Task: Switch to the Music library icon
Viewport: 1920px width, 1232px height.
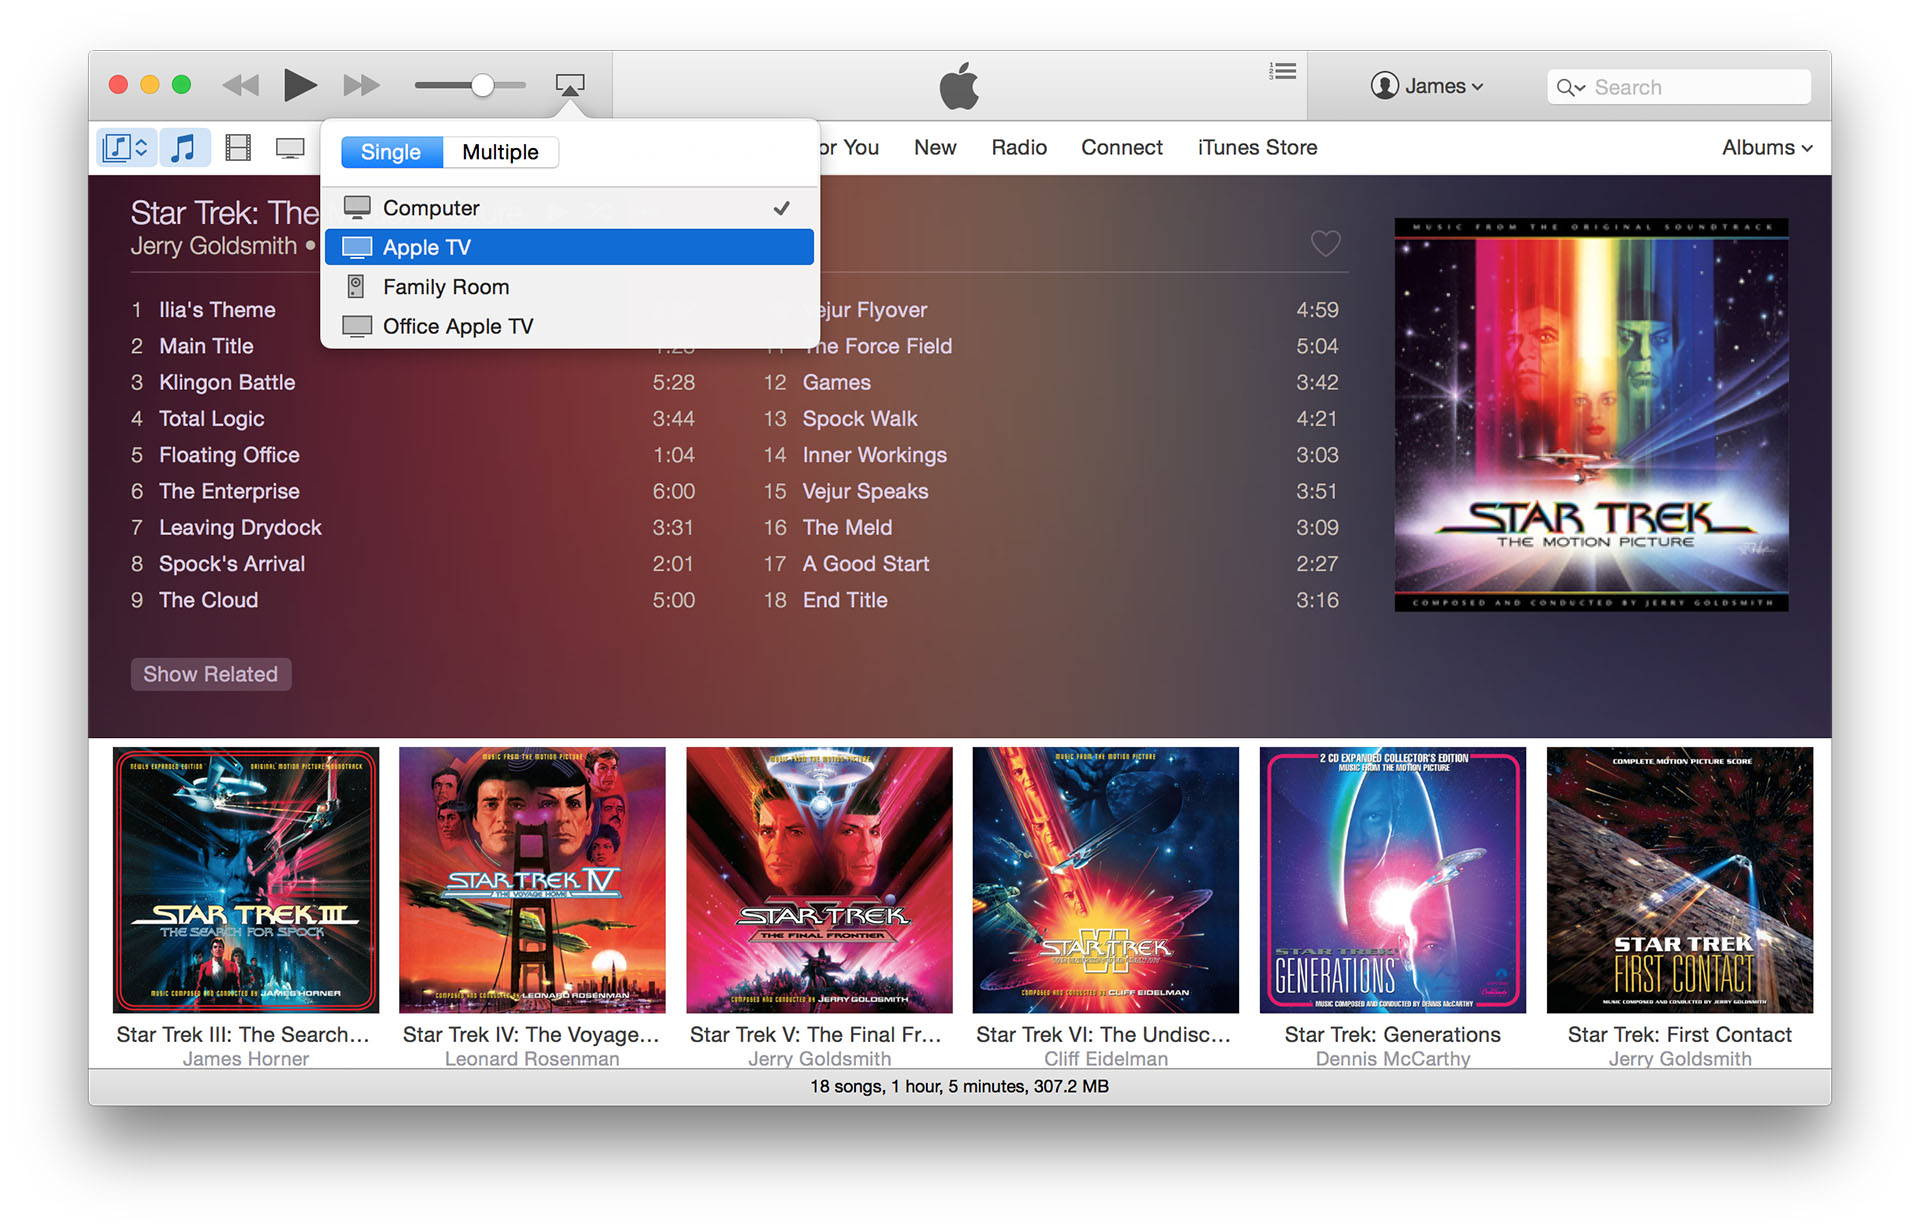Action: 183,148
